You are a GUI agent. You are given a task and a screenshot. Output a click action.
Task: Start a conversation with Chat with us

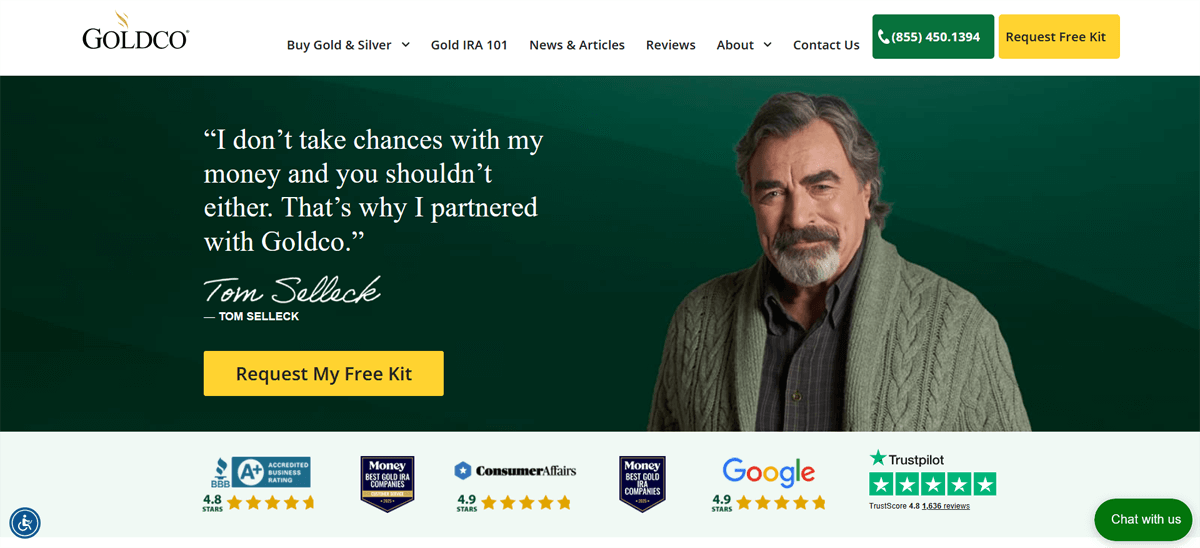tap(1145, 519)
